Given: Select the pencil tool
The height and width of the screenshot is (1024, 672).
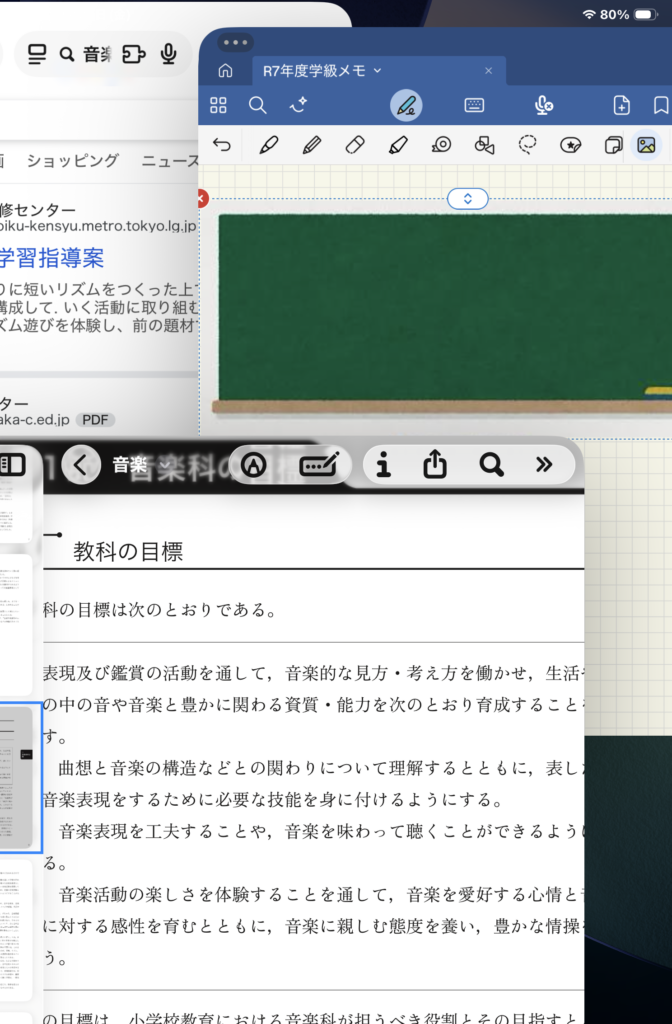Looking at the screenshot, I should (x=311, y=145).
